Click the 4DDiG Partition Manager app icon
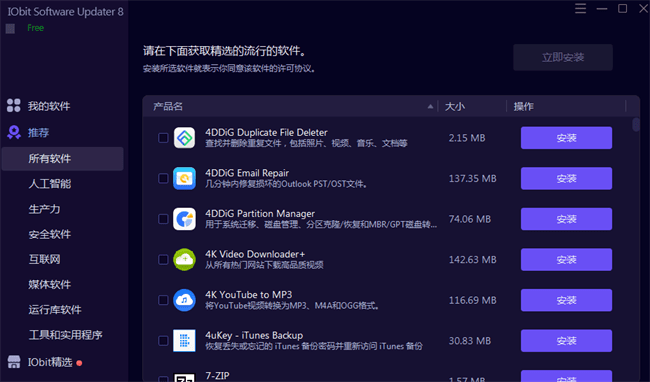The width and height of the screenshot is (650, 382). click(184, 219)
